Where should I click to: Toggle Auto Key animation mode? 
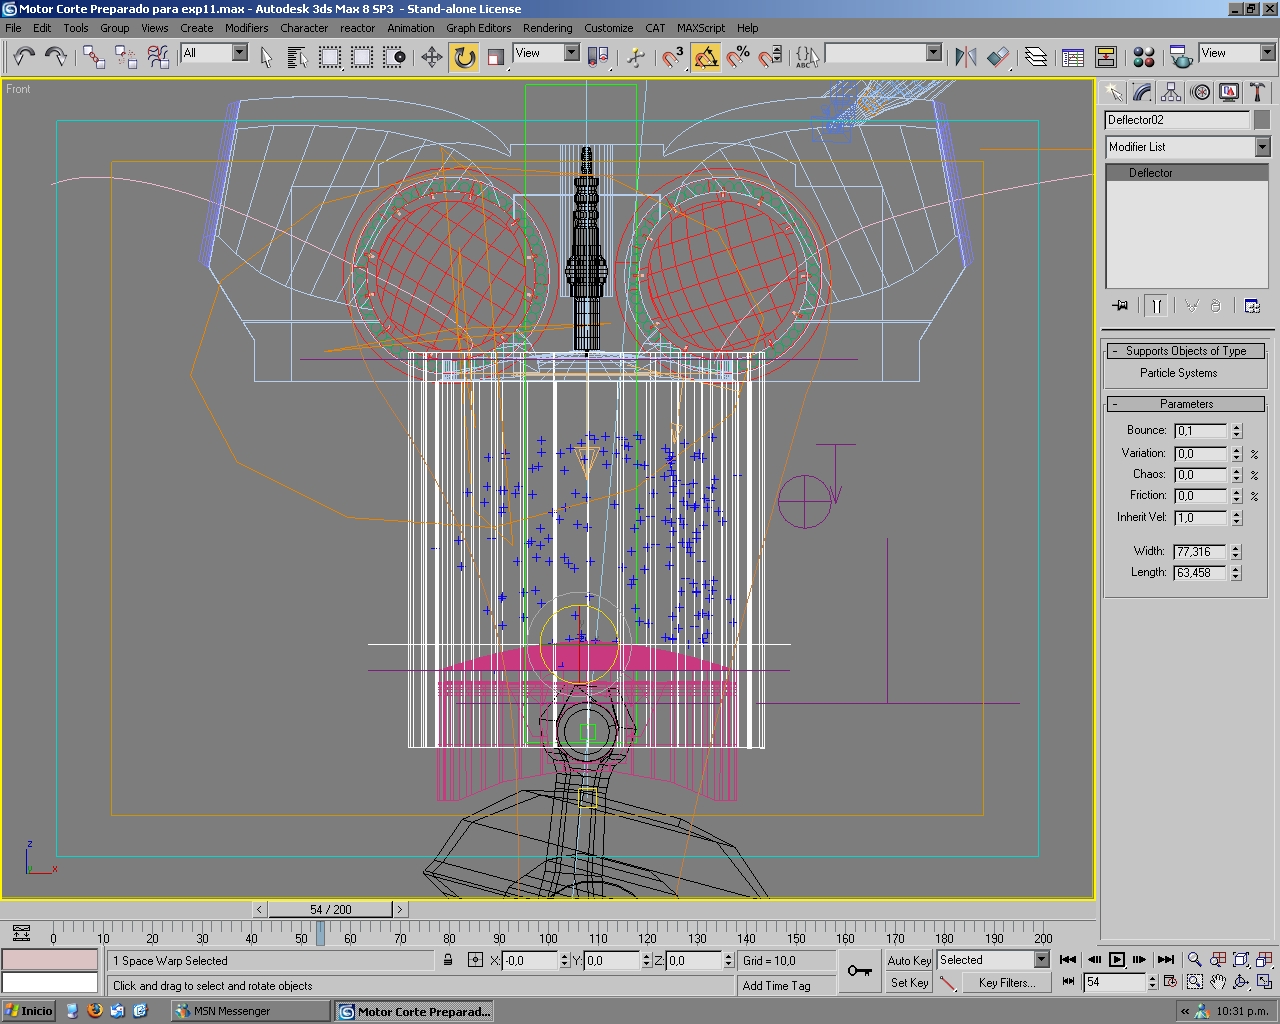coord(909,960)
